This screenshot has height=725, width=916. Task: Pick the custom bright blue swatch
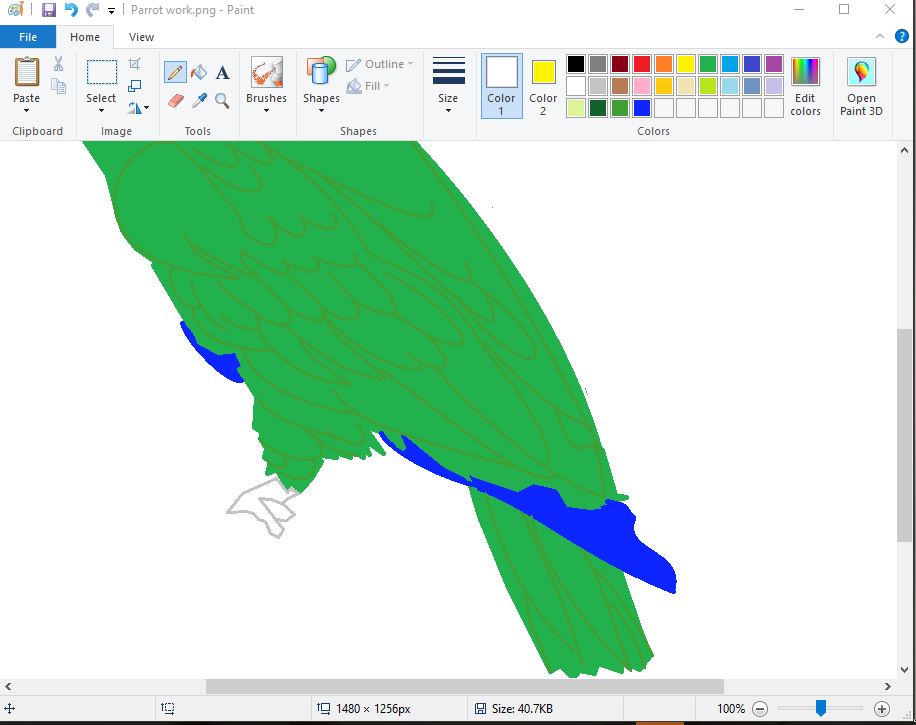pyautogui.click(x=642, y=108)
